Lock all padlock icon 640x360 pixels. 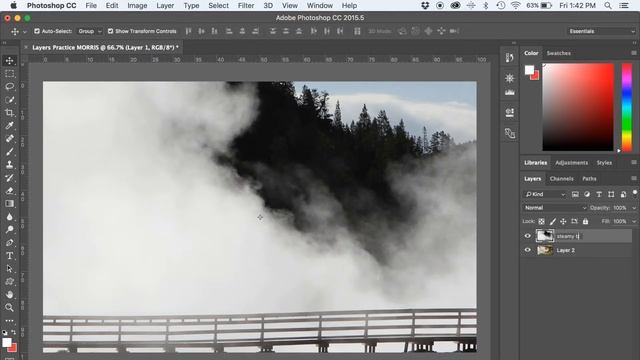point(585,221)
